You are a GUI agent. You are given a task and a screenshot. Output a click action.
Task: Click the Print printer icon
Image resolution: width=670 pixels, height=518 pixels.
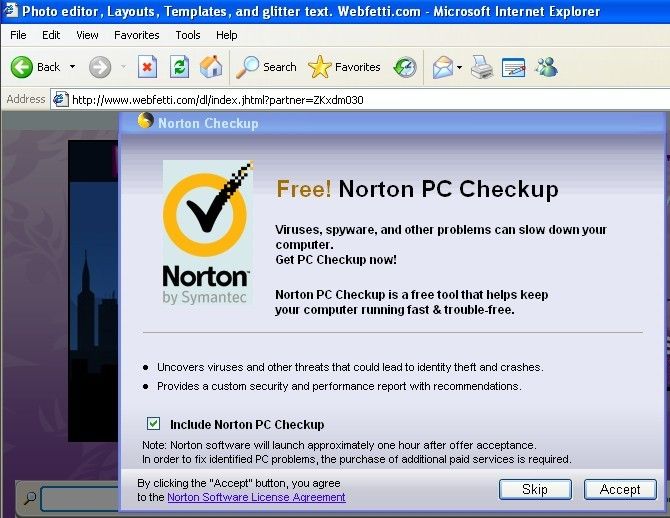click(482, 67)
